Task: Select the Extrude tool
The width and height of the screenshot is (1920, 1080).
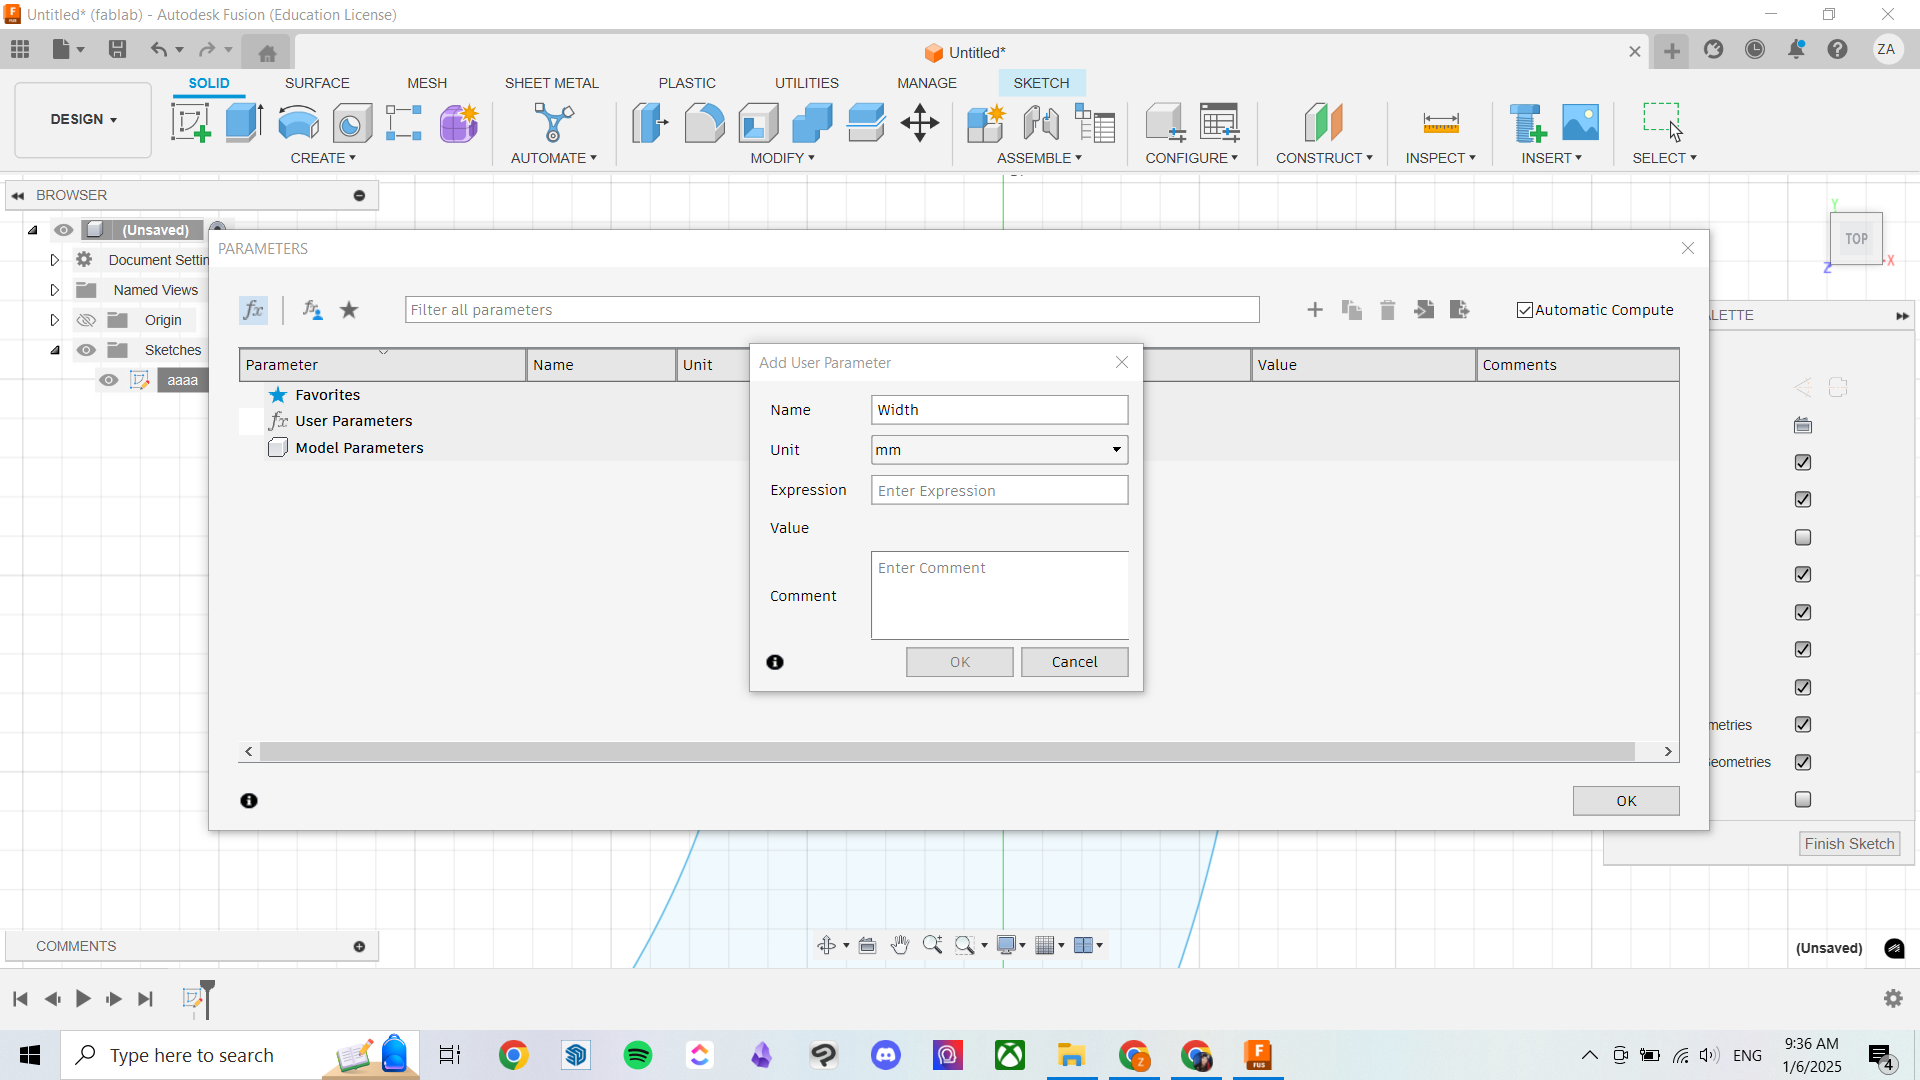Action: click(244, 123)
